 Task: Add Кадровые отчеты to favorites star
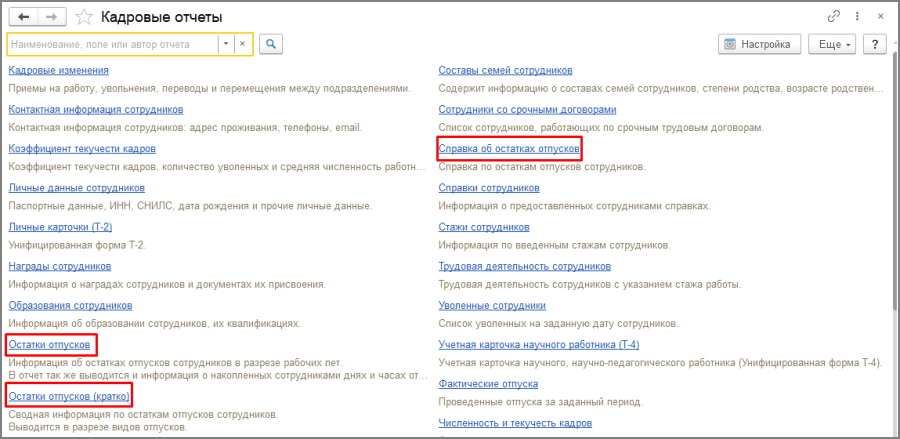coord(84,17)
